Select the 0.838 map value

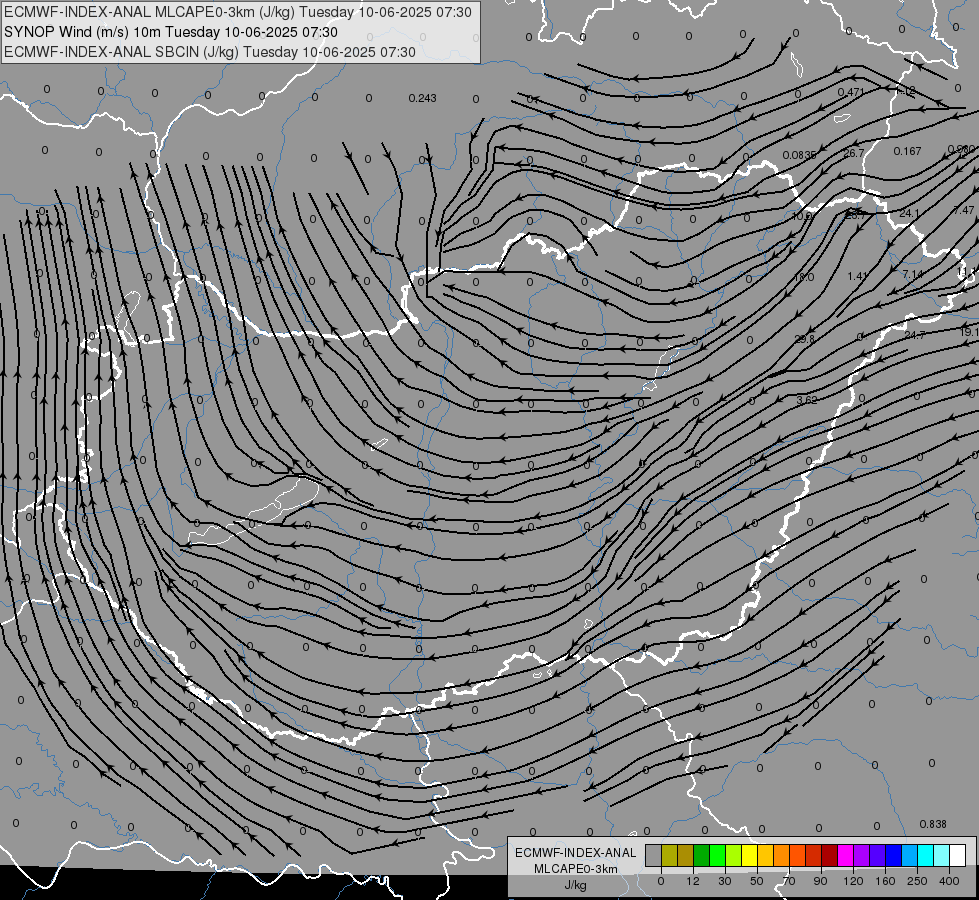coord(933,824)
